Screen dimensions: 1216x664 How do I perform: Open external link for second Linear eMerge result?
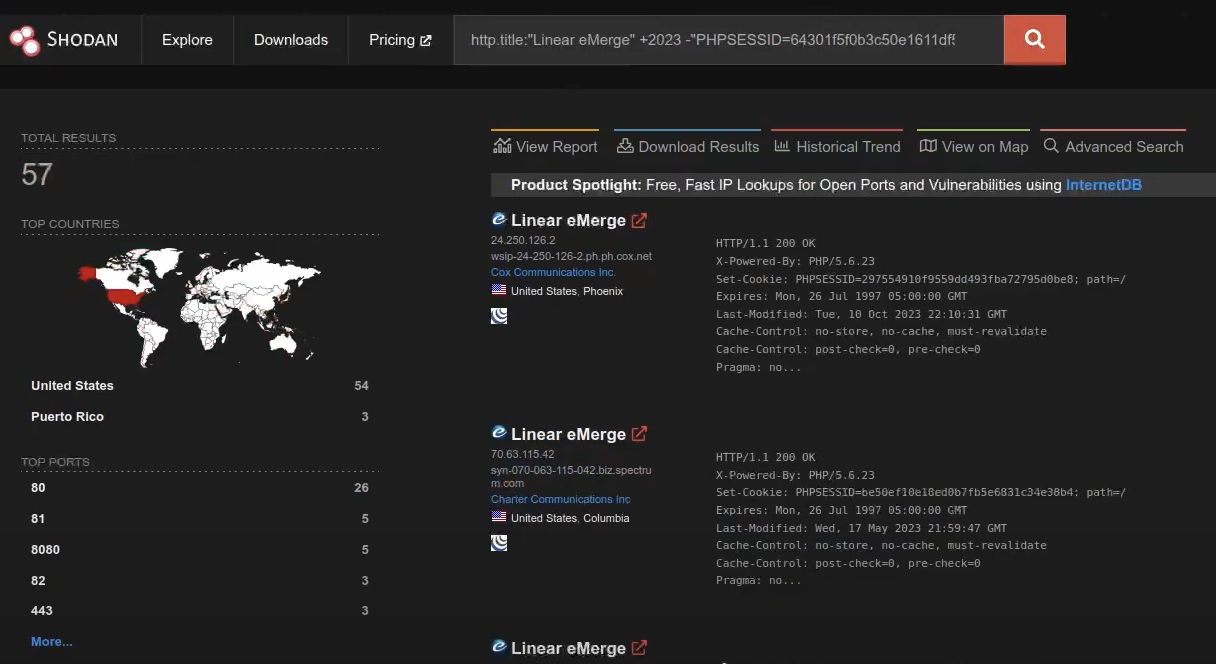point(640,433)
